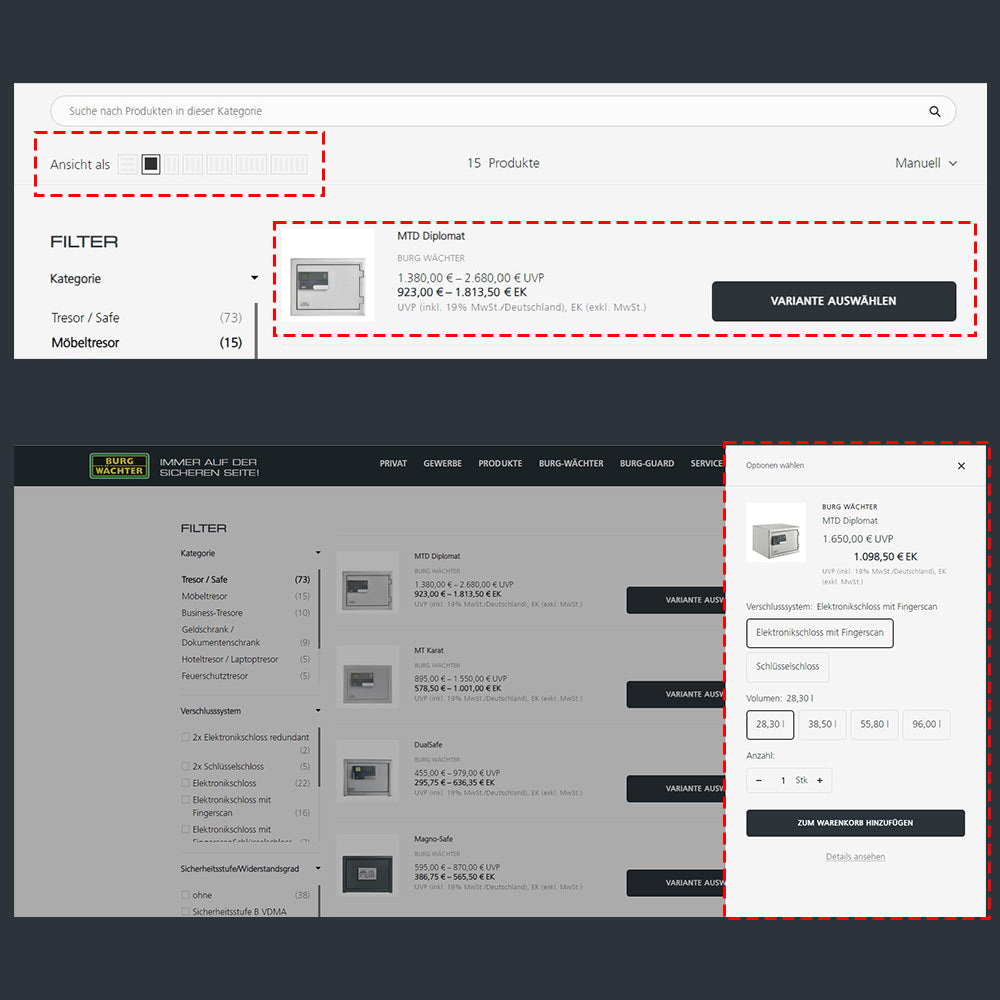The image size is (1000, 1000).
Task: Open the MT Karat product thumbnail
Action: click(x=368, y=677)
